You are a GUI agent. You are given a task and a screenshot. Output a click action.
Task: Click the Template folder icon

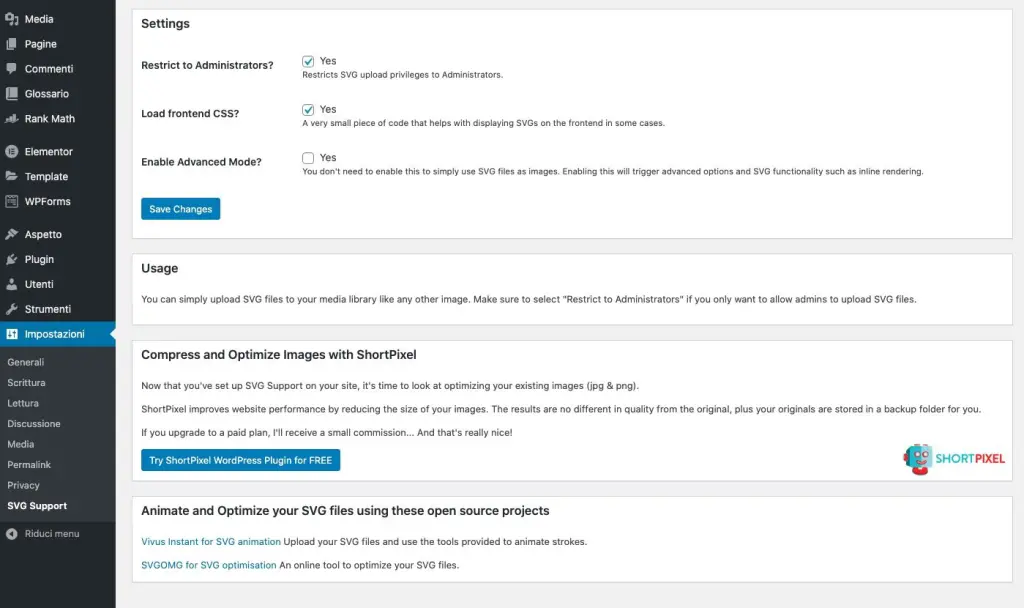pyautogui.click(x=12, y=176)
